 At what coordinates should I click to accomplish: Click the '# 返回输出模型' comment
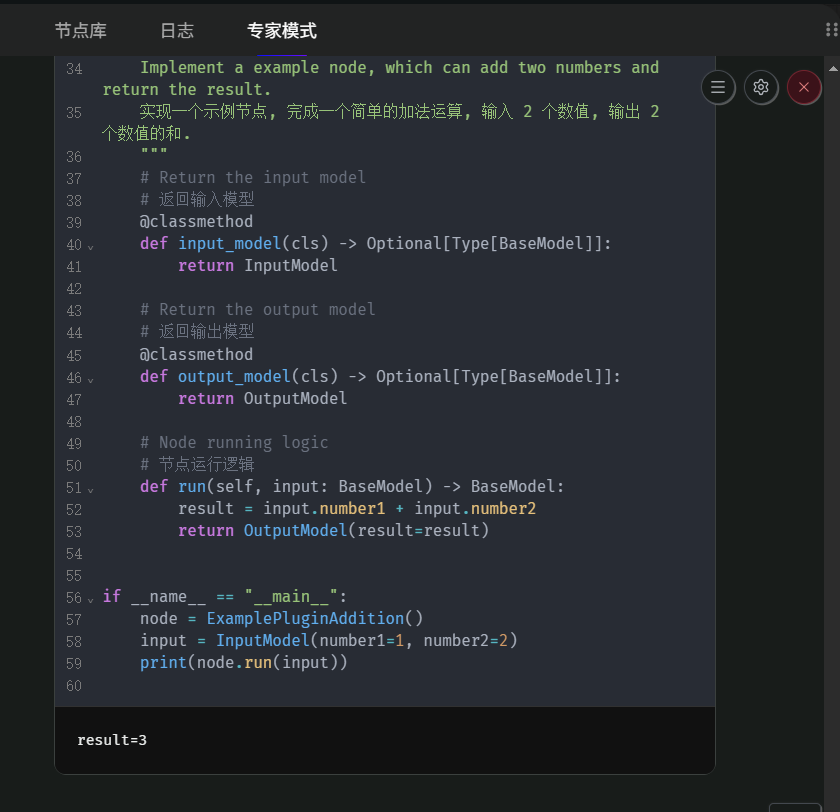[x=197, y=332]
